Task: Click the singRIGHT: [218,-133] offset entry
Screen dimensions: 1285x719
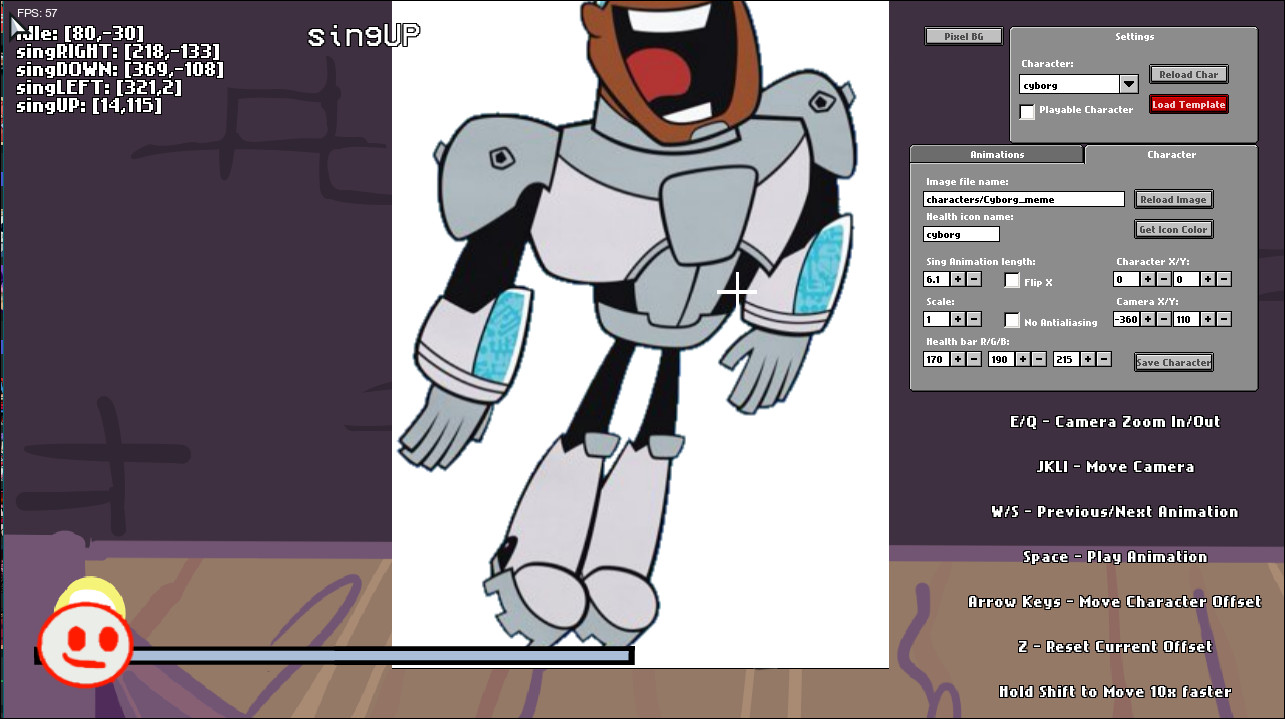Action: pos(118,51)
